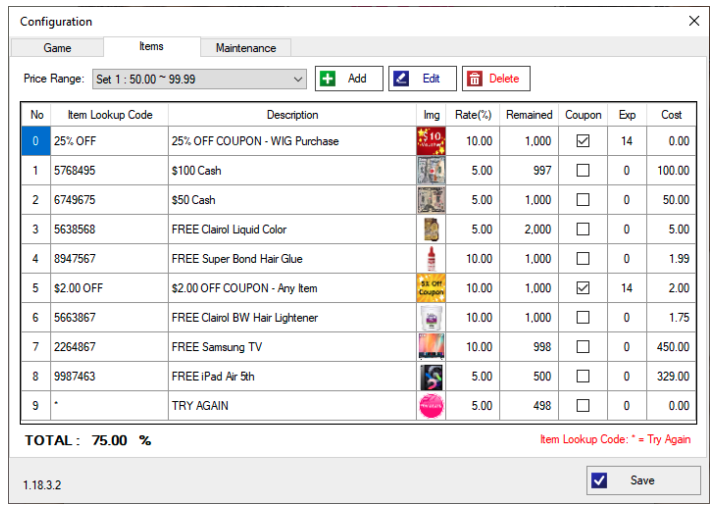
Task: Click the $2.00 OFF COUPON image
Action: point(431,288)
